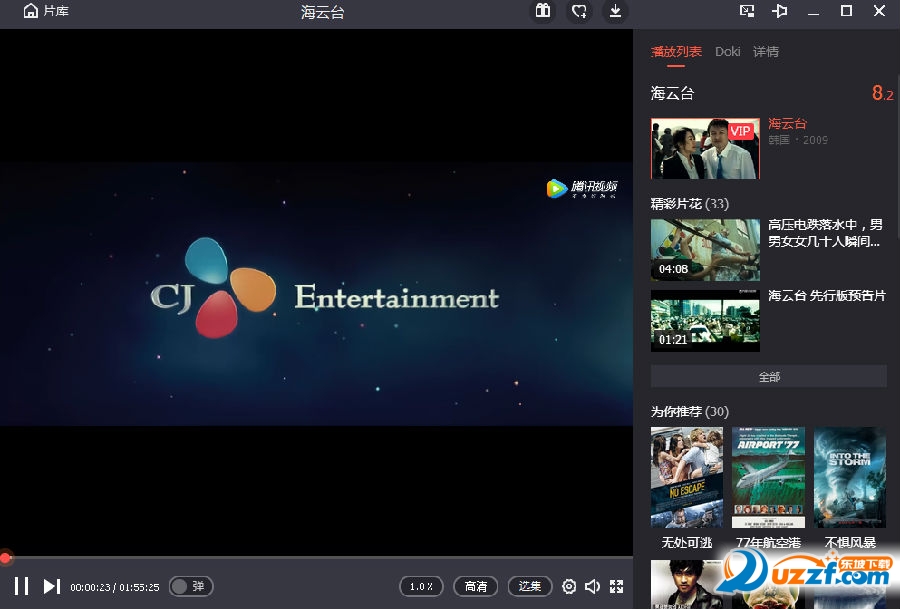
Task: Open the Airport '77 movie poster
Action: 768,477
